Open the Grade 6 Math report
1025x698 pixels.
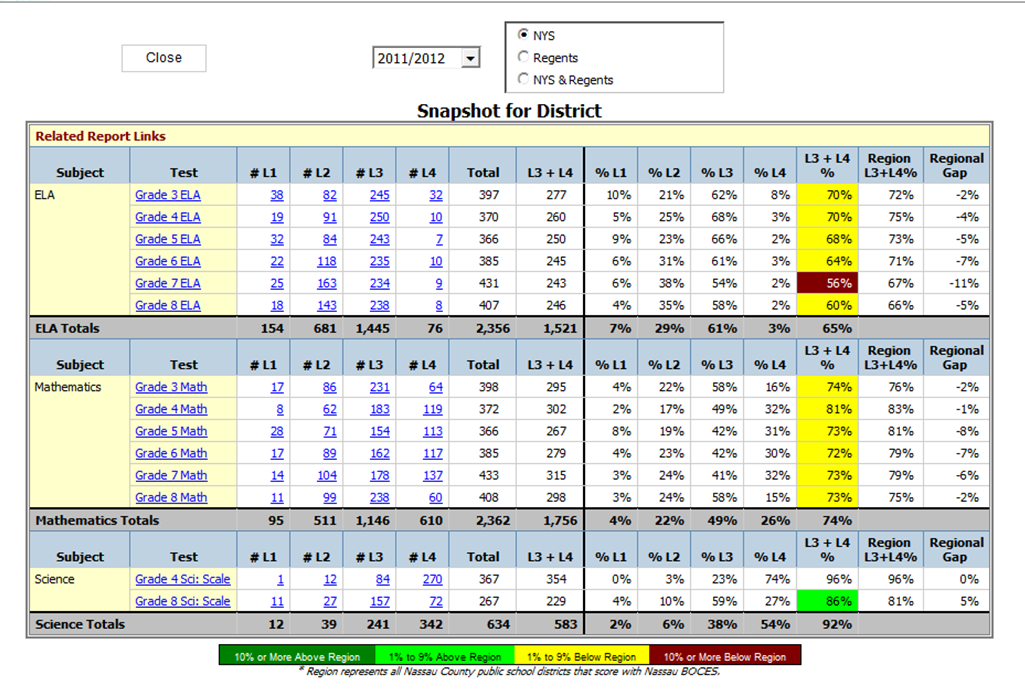coord(171,454)
